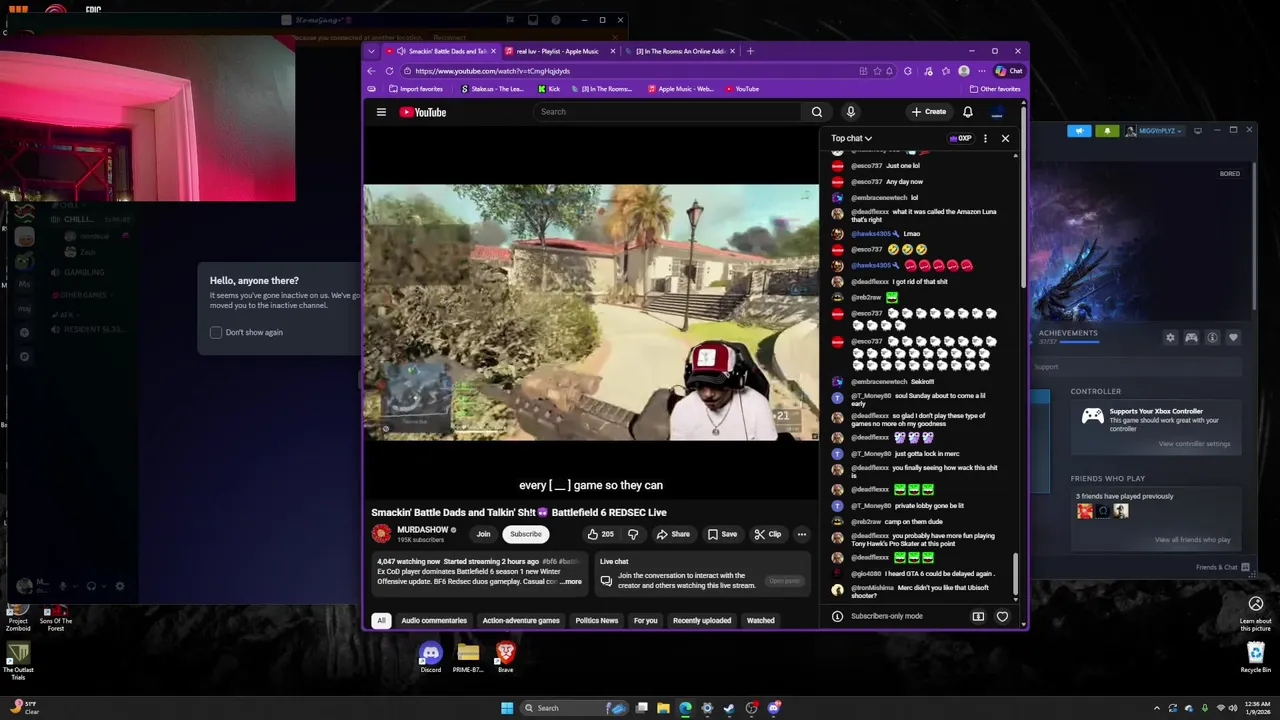The height and width of the screenshot is (720, 1280).
Task: Click View controller settings in Steam
Action: [1194, 444]
